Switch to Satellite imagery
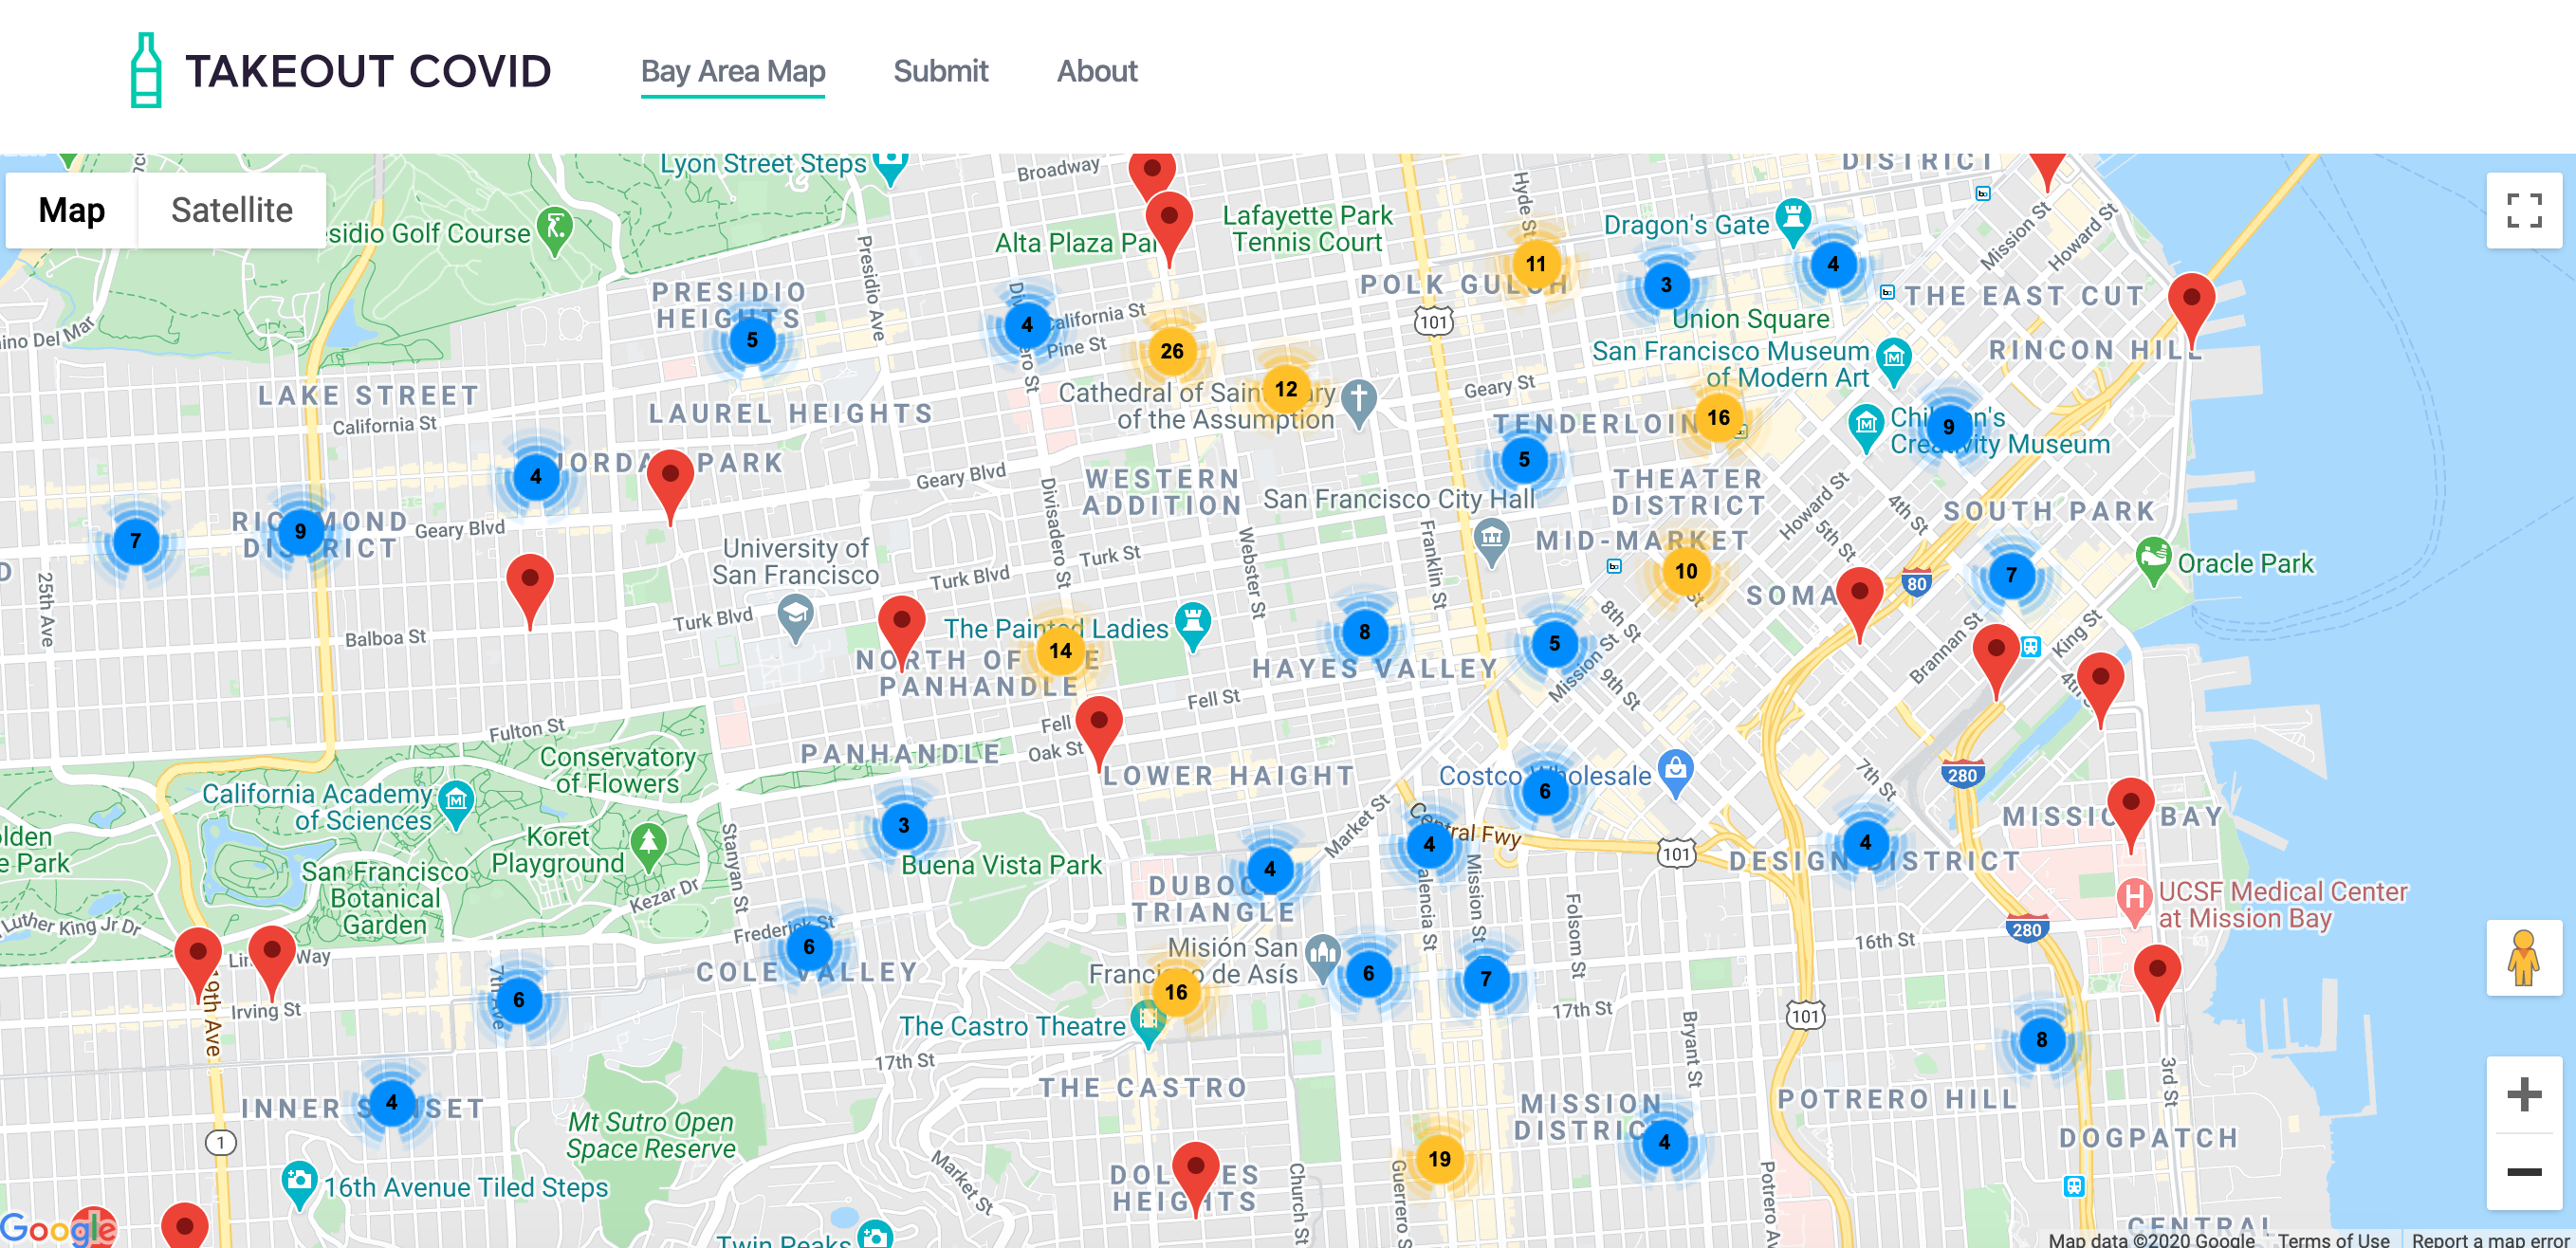 [232, 210]
